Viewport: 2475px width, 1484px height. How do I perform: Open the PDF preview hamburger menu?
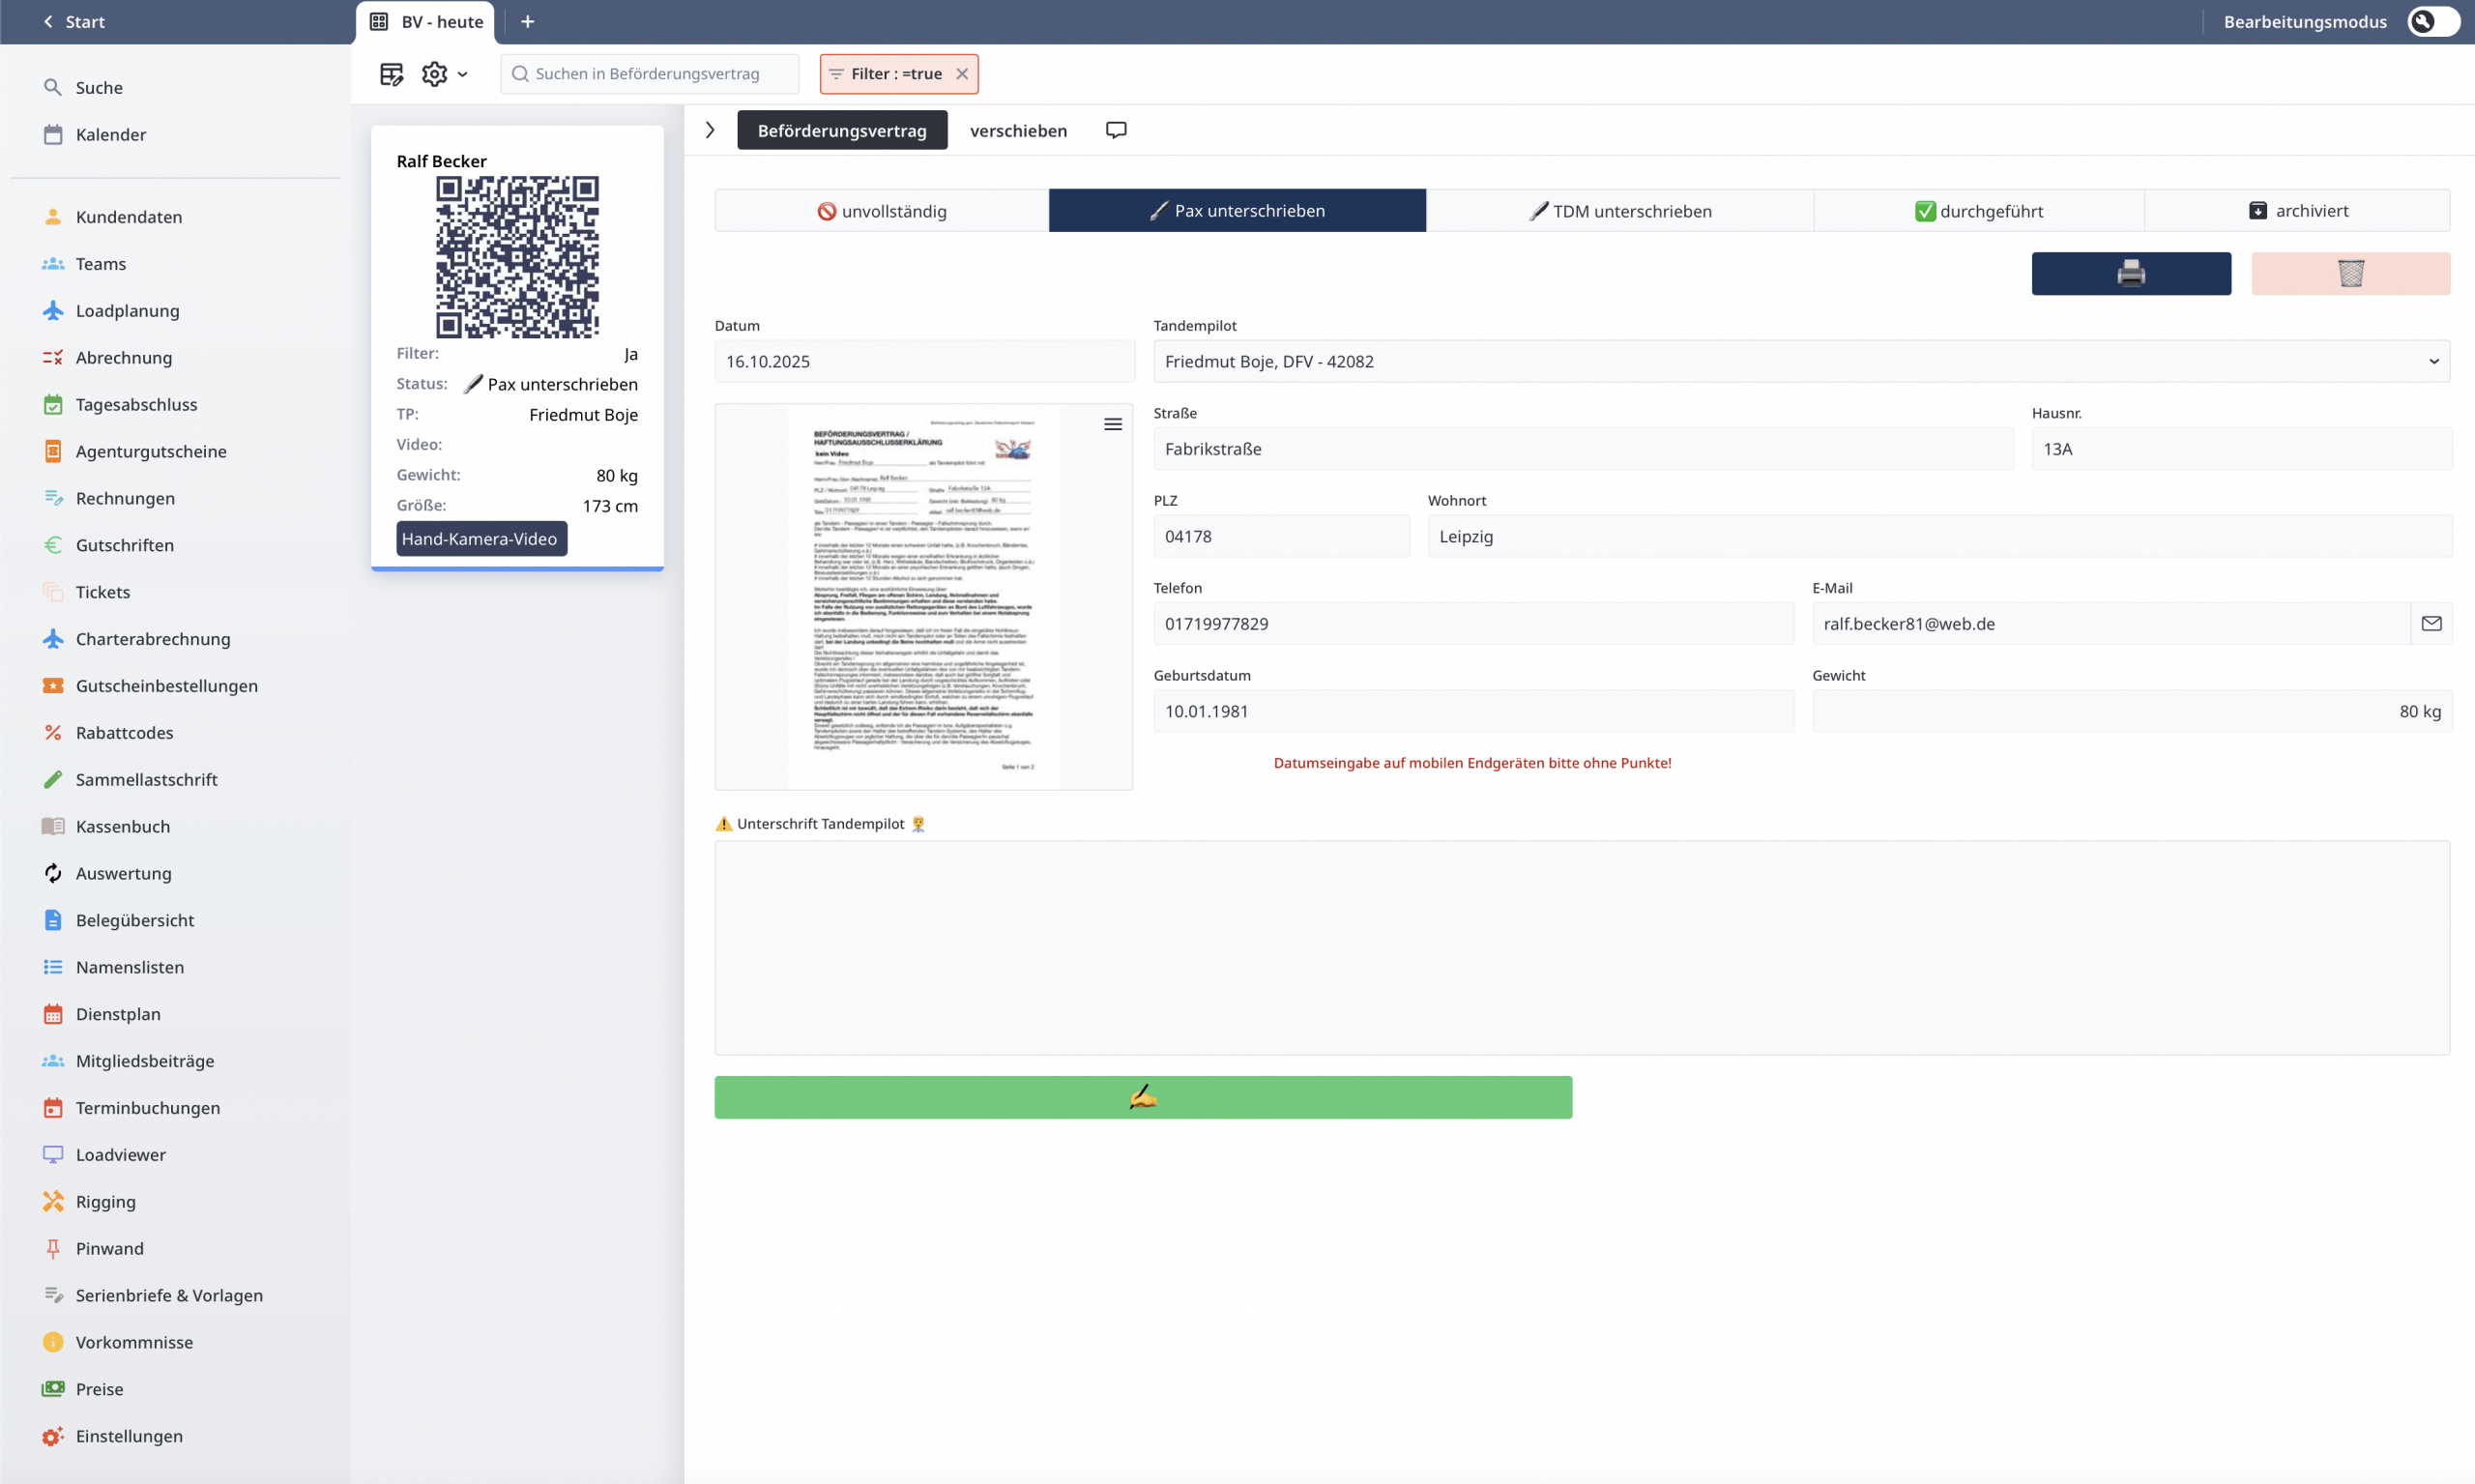(1112, 424)
